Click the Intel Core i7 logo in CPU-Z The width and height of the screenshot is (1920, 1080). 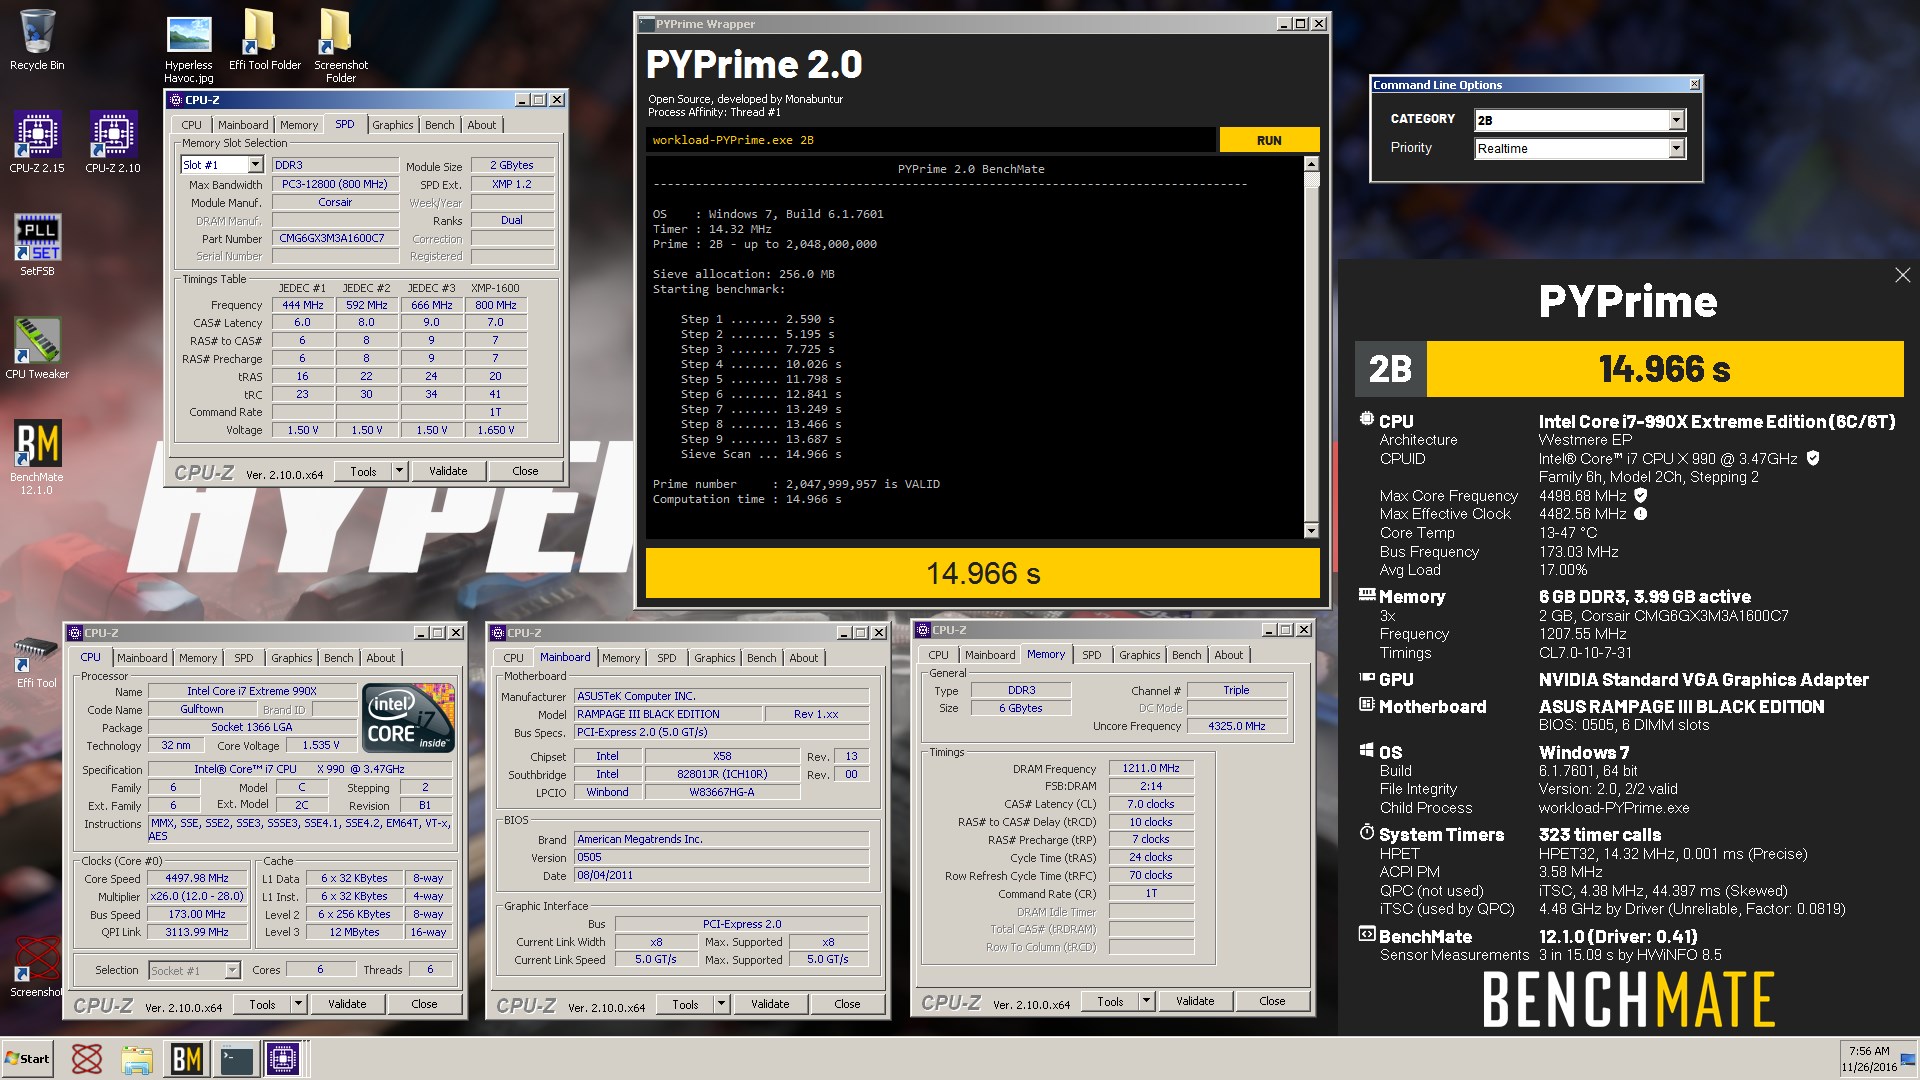point(408,717)
